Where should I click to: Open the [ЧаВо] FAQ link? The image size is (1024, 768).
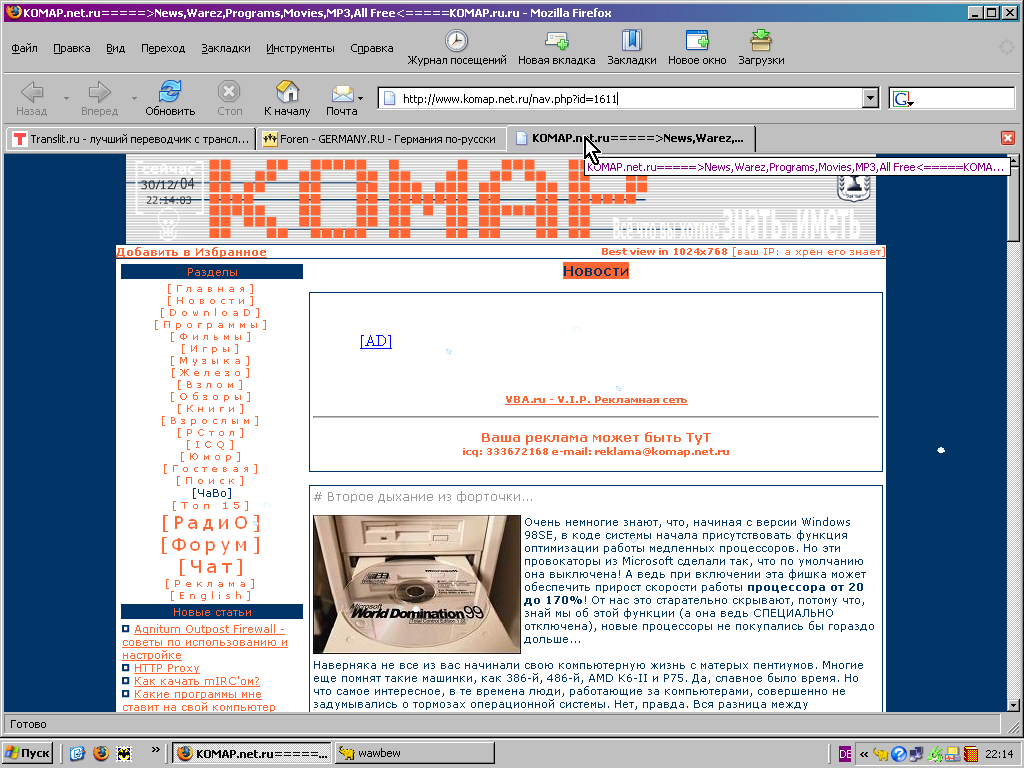coord(212,493)
